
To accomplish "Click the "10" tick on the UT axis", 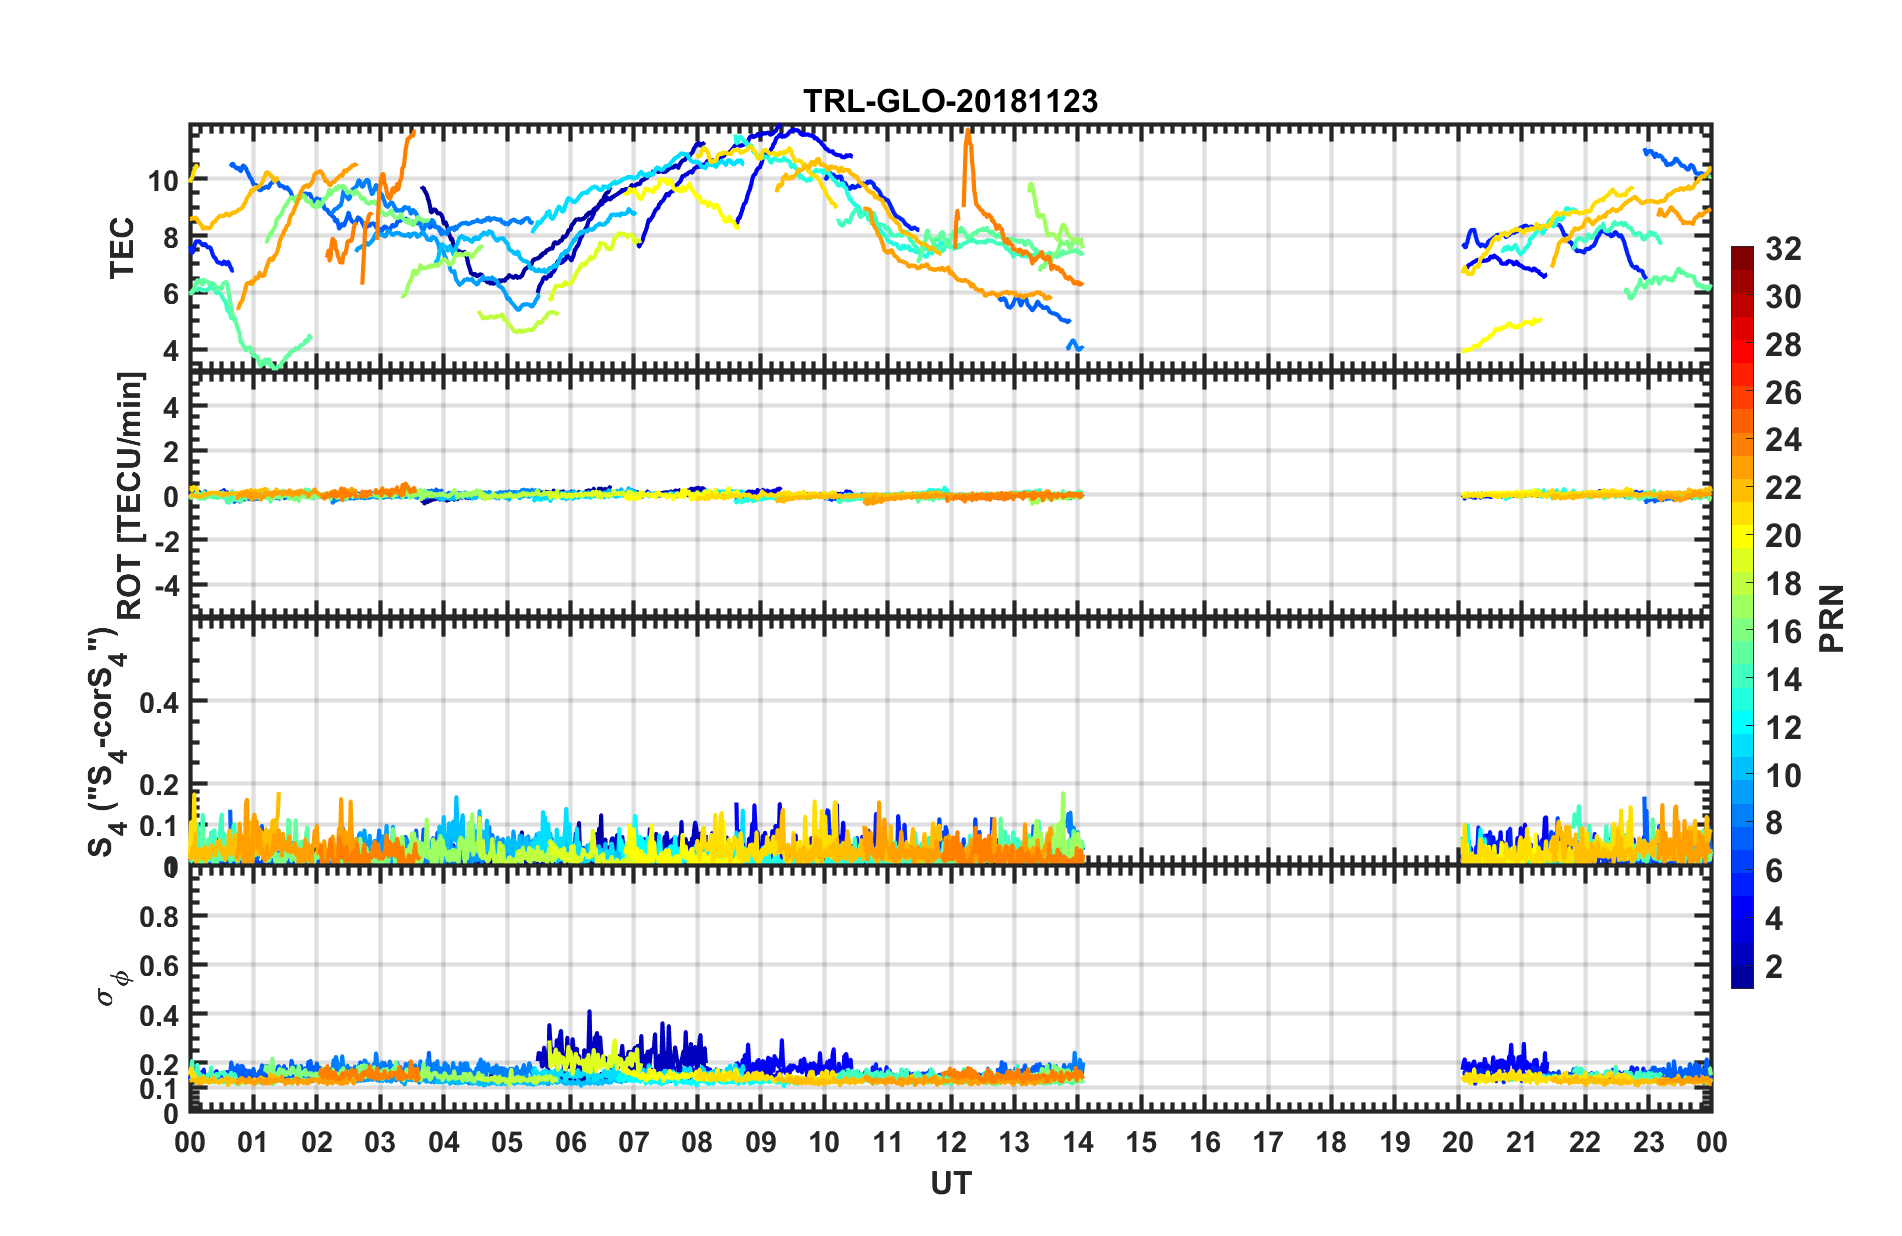I will pyautogui.click(x=824, y=1142).
